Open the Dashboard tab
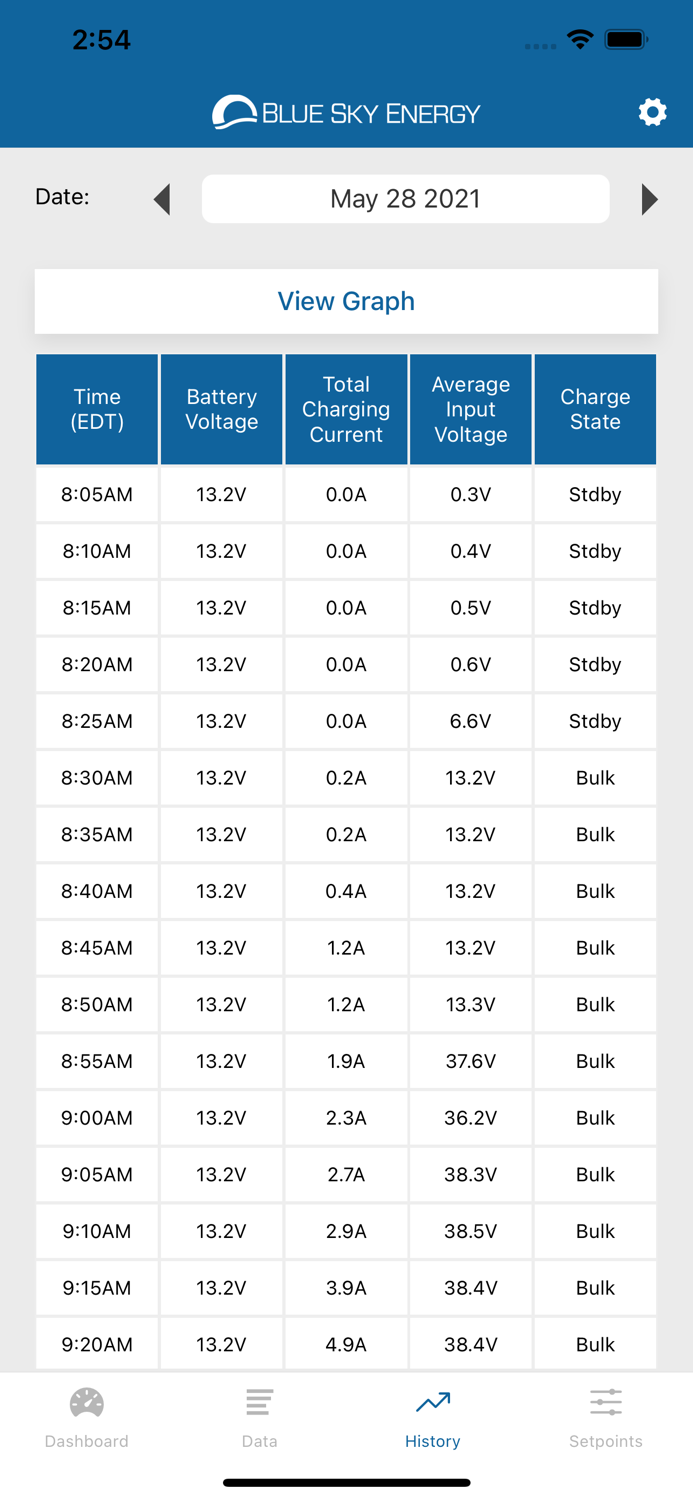This screenshot has height=1500, width=693. (x=87, y=1417)
